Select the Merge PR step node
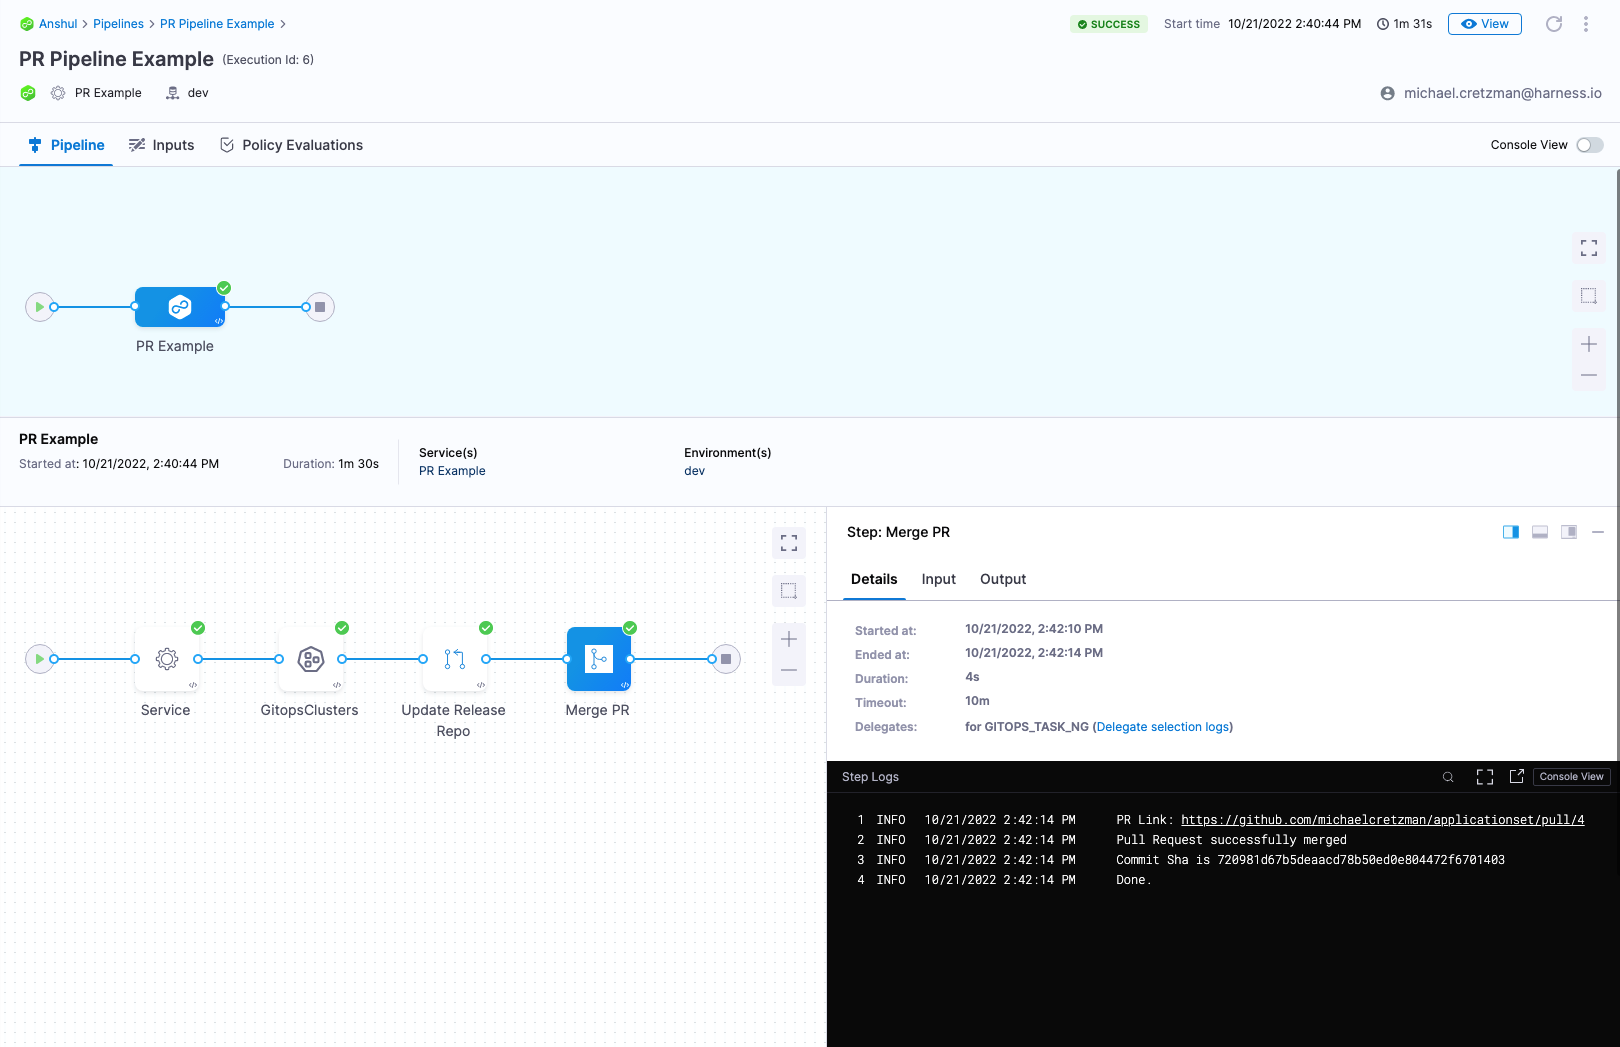 click(599, 659)
